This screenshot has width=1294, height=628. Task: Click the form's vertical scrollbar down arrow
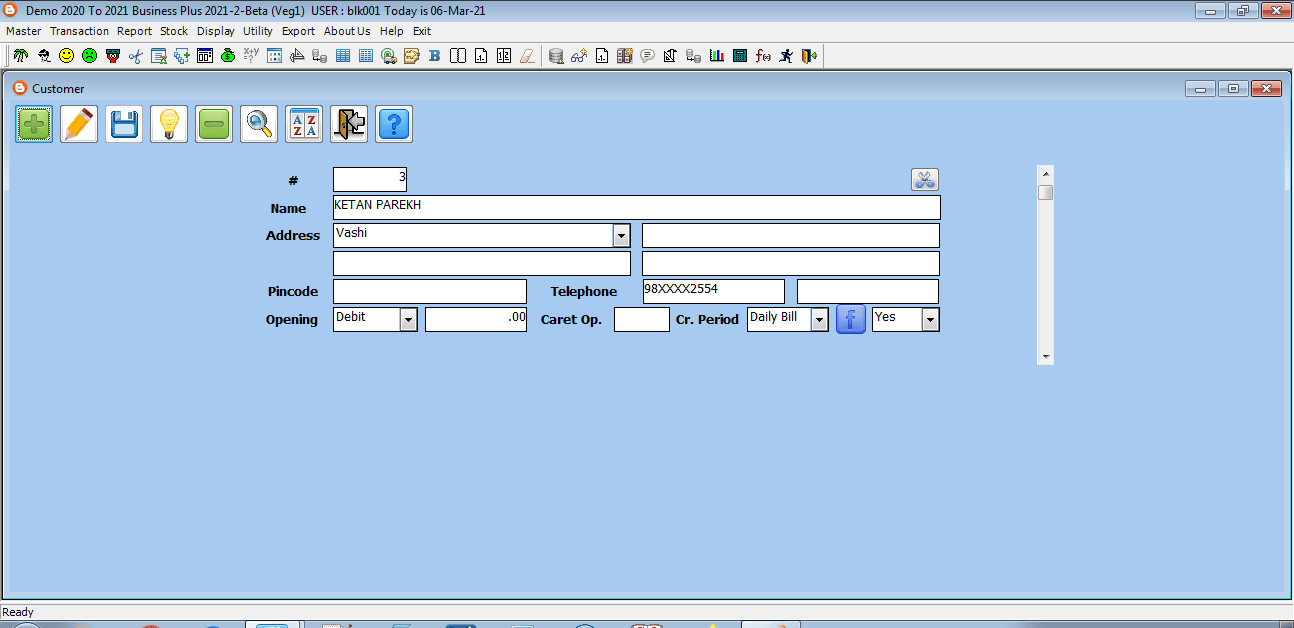tap(1045, 356)
